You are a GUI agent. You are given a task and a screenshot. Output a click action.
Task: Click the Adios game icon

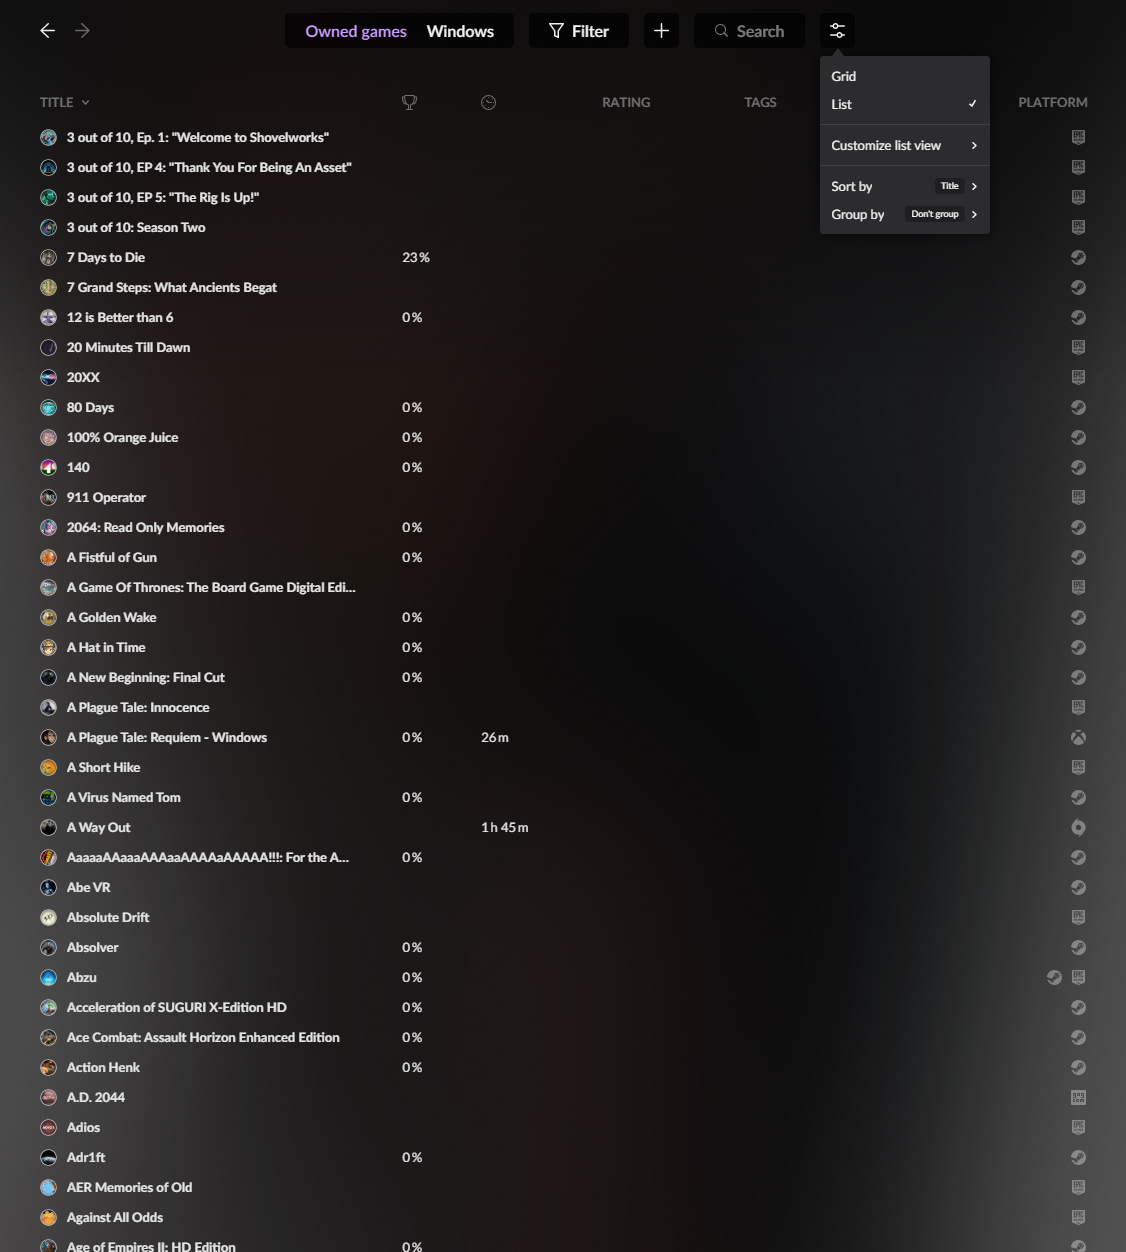(x=48, y=1127)
